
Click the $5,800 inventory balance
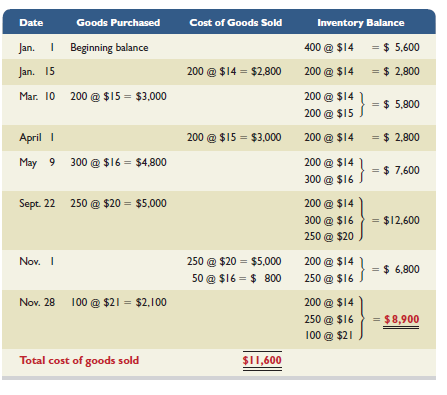[401, 104]
